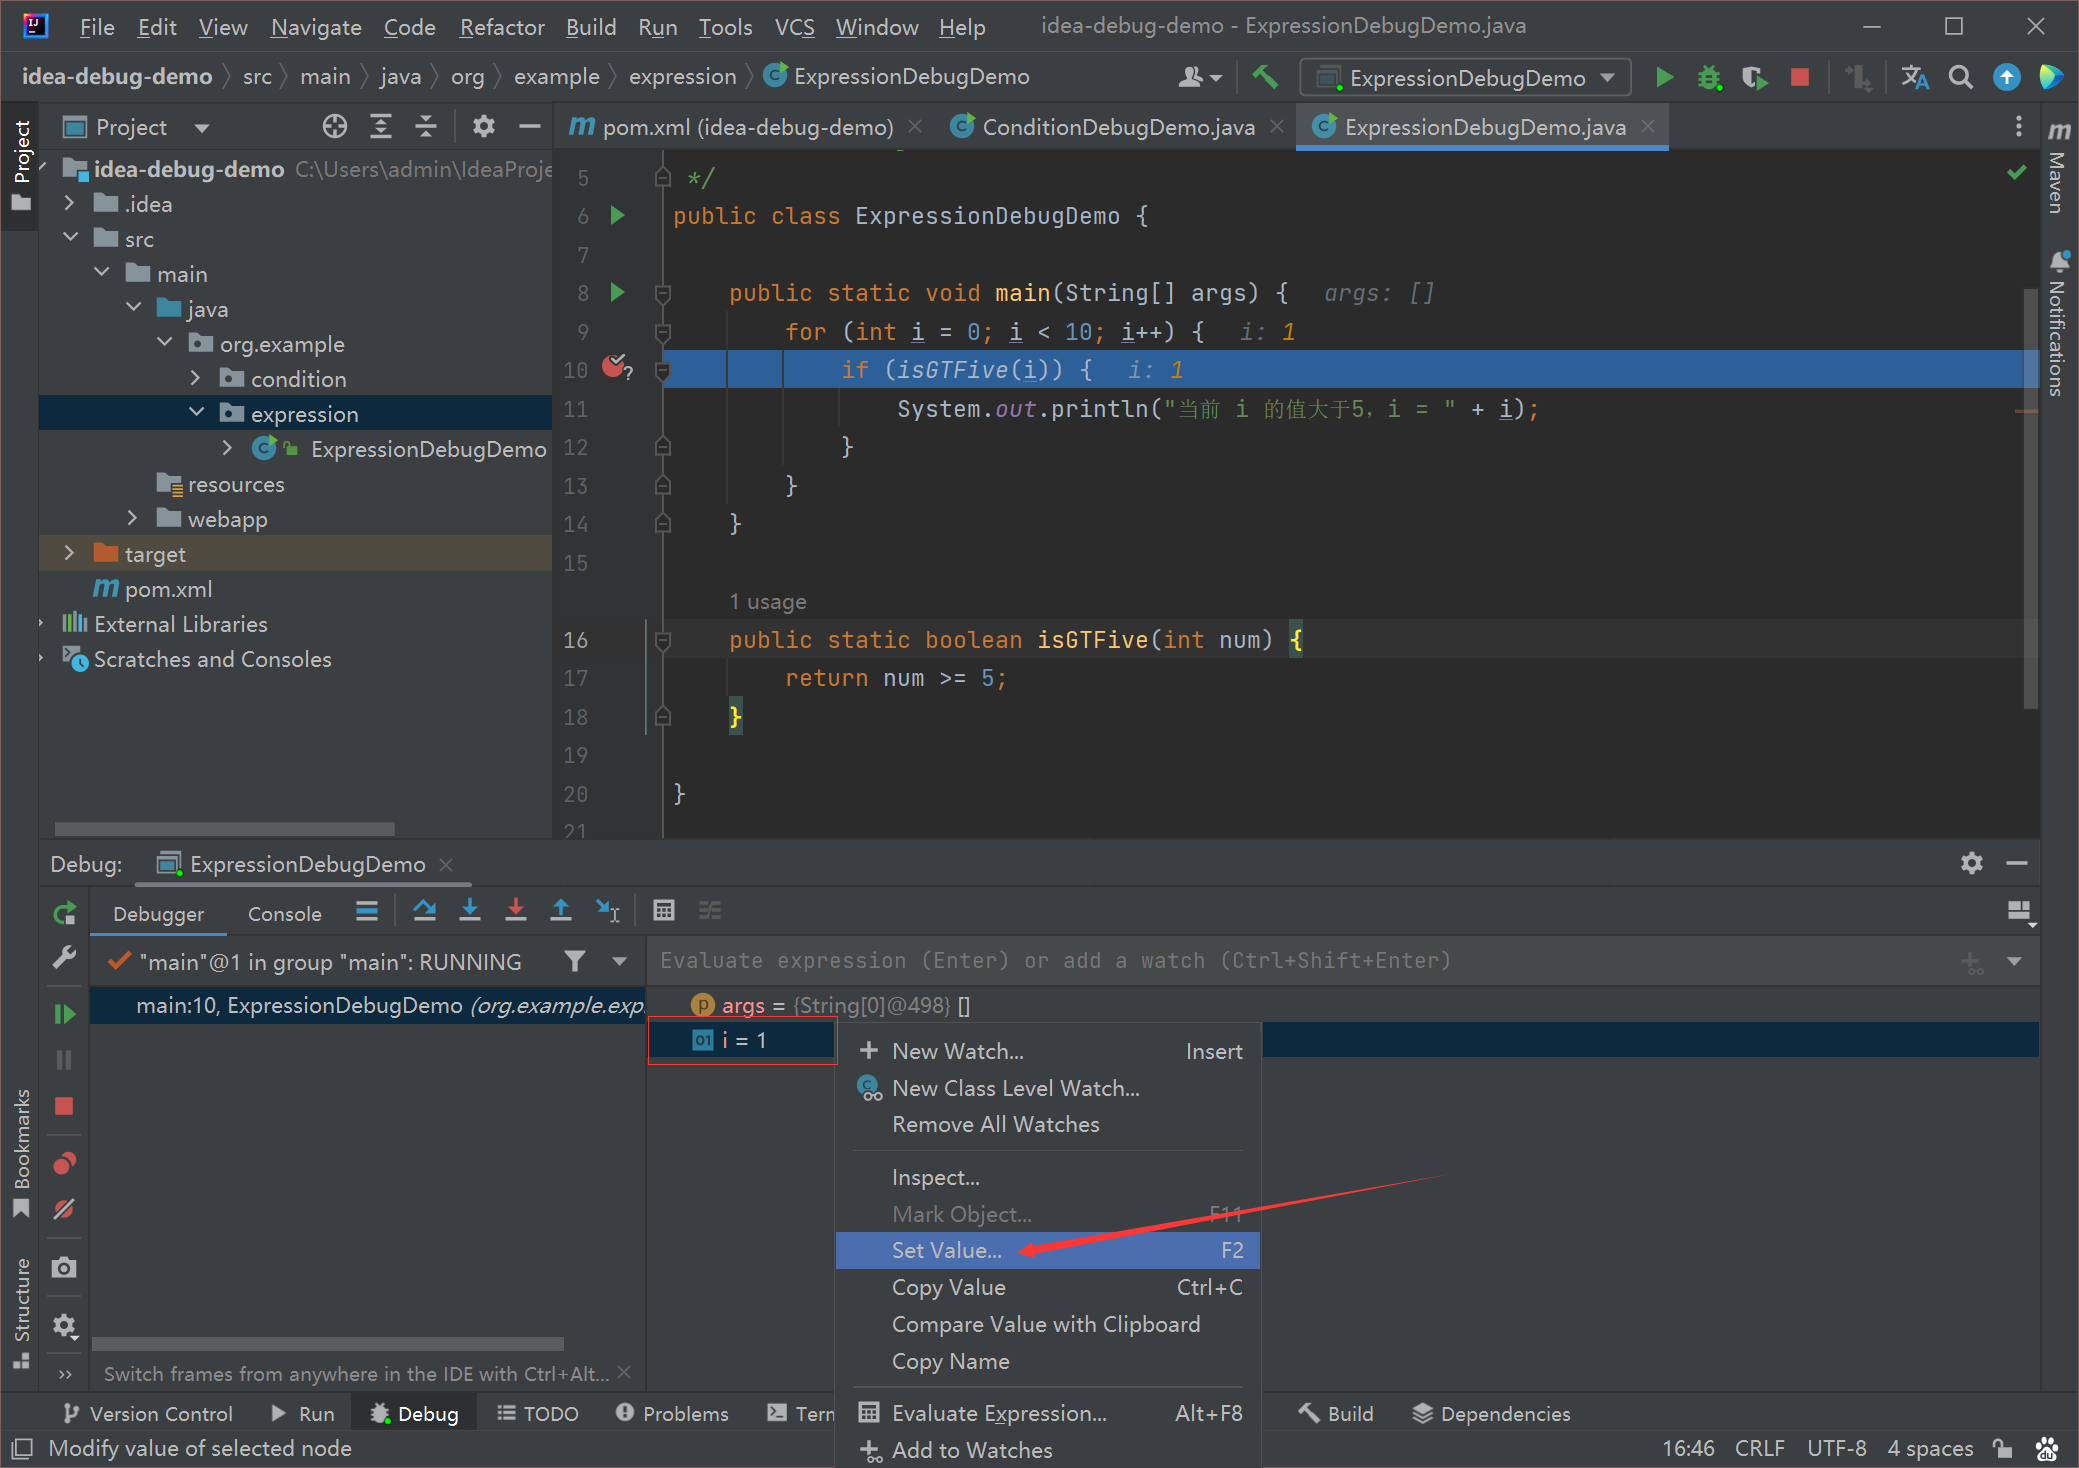Click the Rerun ExpressionDebugDemo icon
The height and width of the screenshot is (1468, 2079).
65,913
